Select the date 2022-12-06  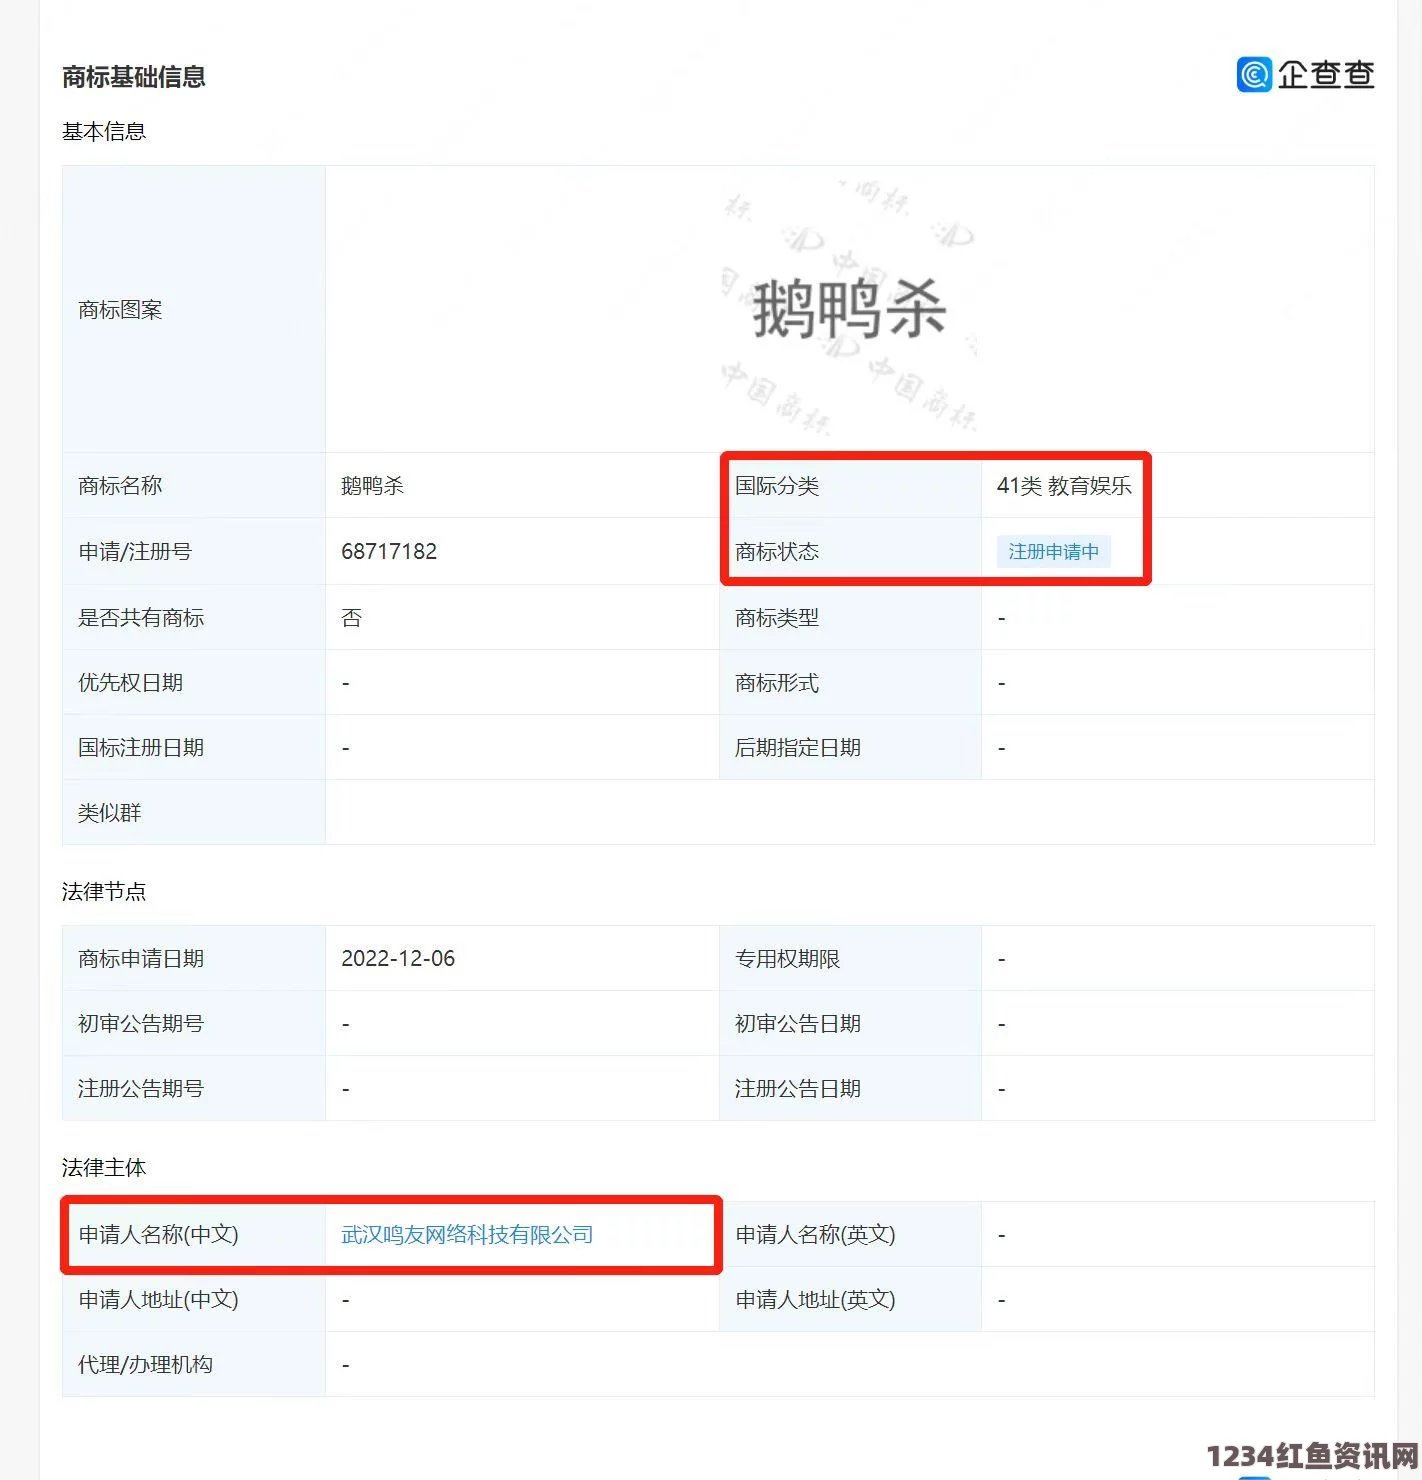[x=398, y=959]
